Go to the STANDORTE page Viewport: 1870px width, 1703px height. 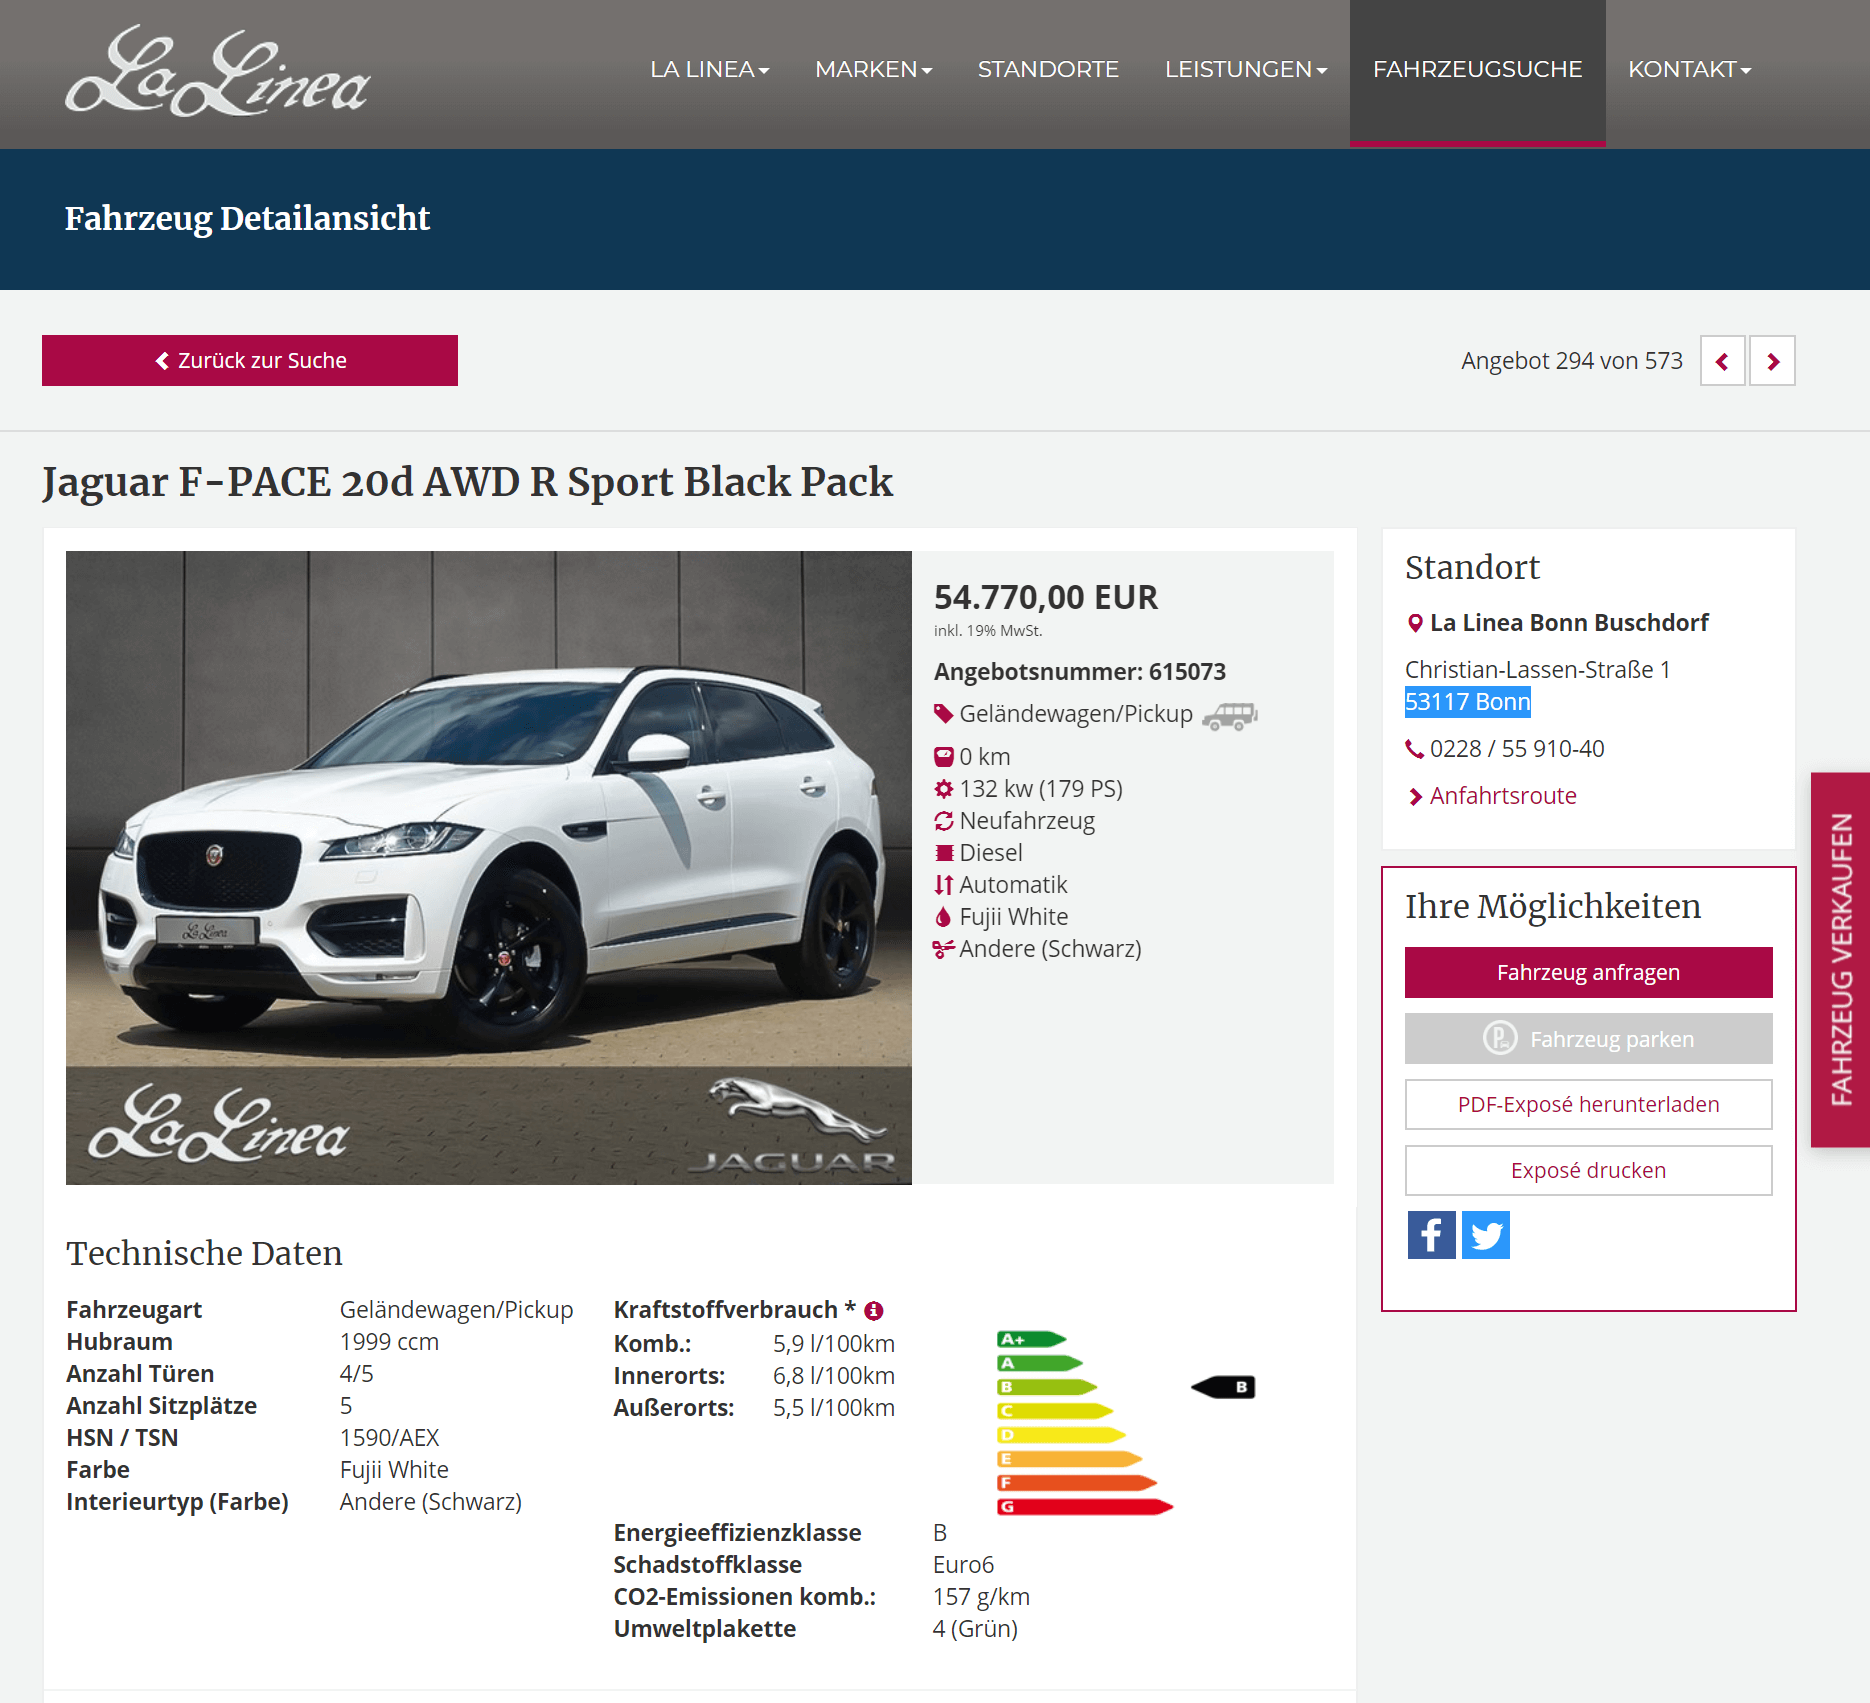(1048, 69)
